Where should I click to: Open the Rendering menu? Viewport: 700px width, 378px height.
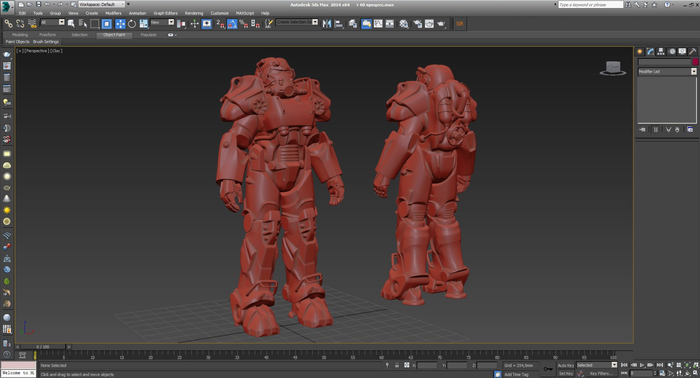pos(194,13)
